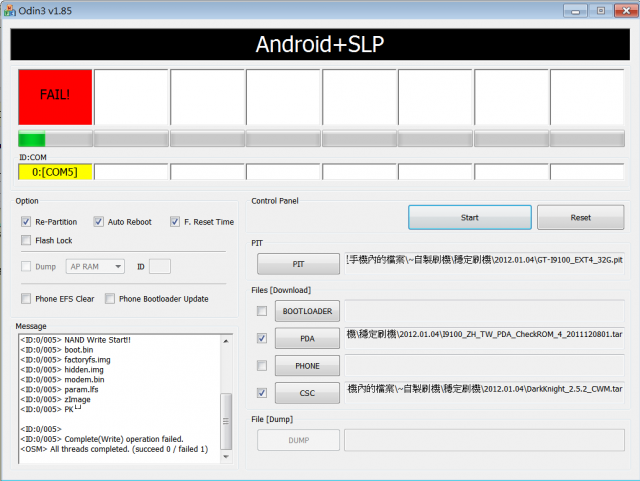Screen dimensions: 640x481
Task: Click the PHONE path field
Action: tap(484, 365)
